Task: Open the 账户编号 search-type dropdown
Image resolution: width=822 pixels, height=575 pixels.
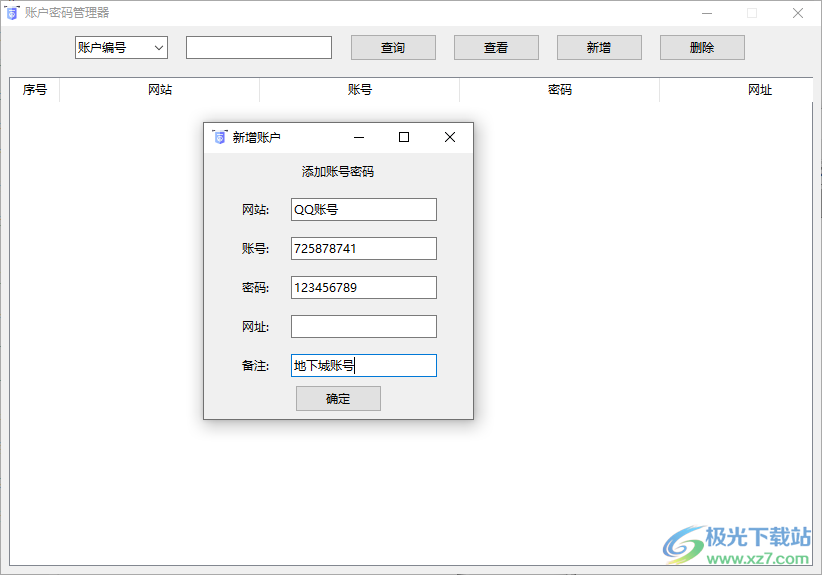Action: [121, 48]
